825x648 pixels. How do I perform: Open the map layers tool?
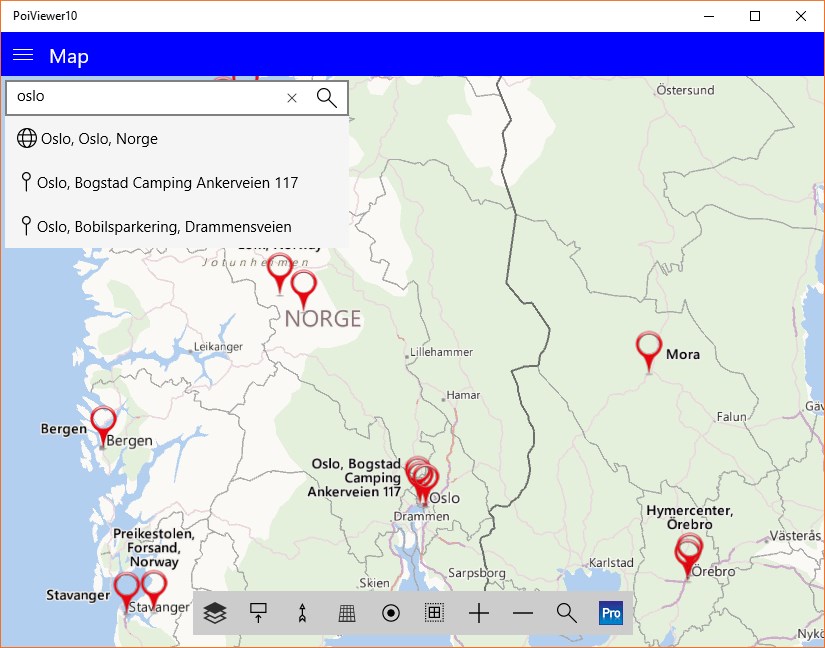(215, 613)
